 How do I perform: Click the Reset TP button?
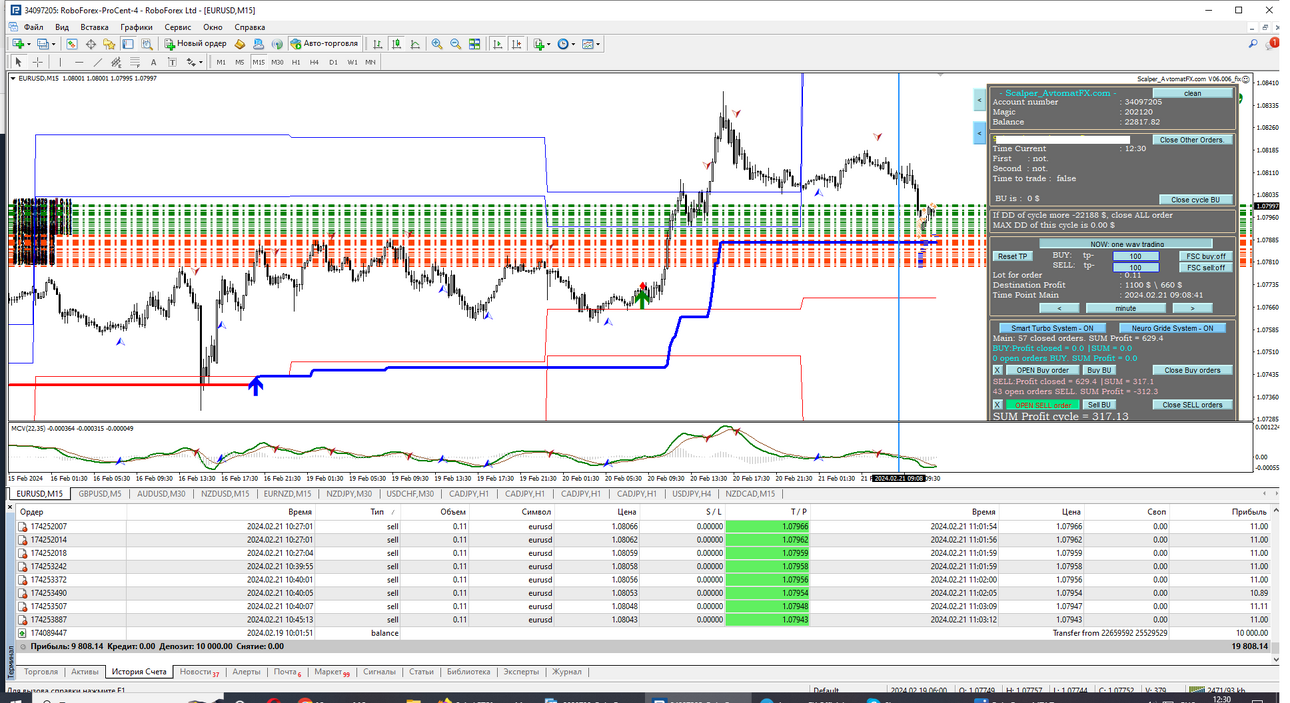pyautogui.click(x=1013, y=257)
